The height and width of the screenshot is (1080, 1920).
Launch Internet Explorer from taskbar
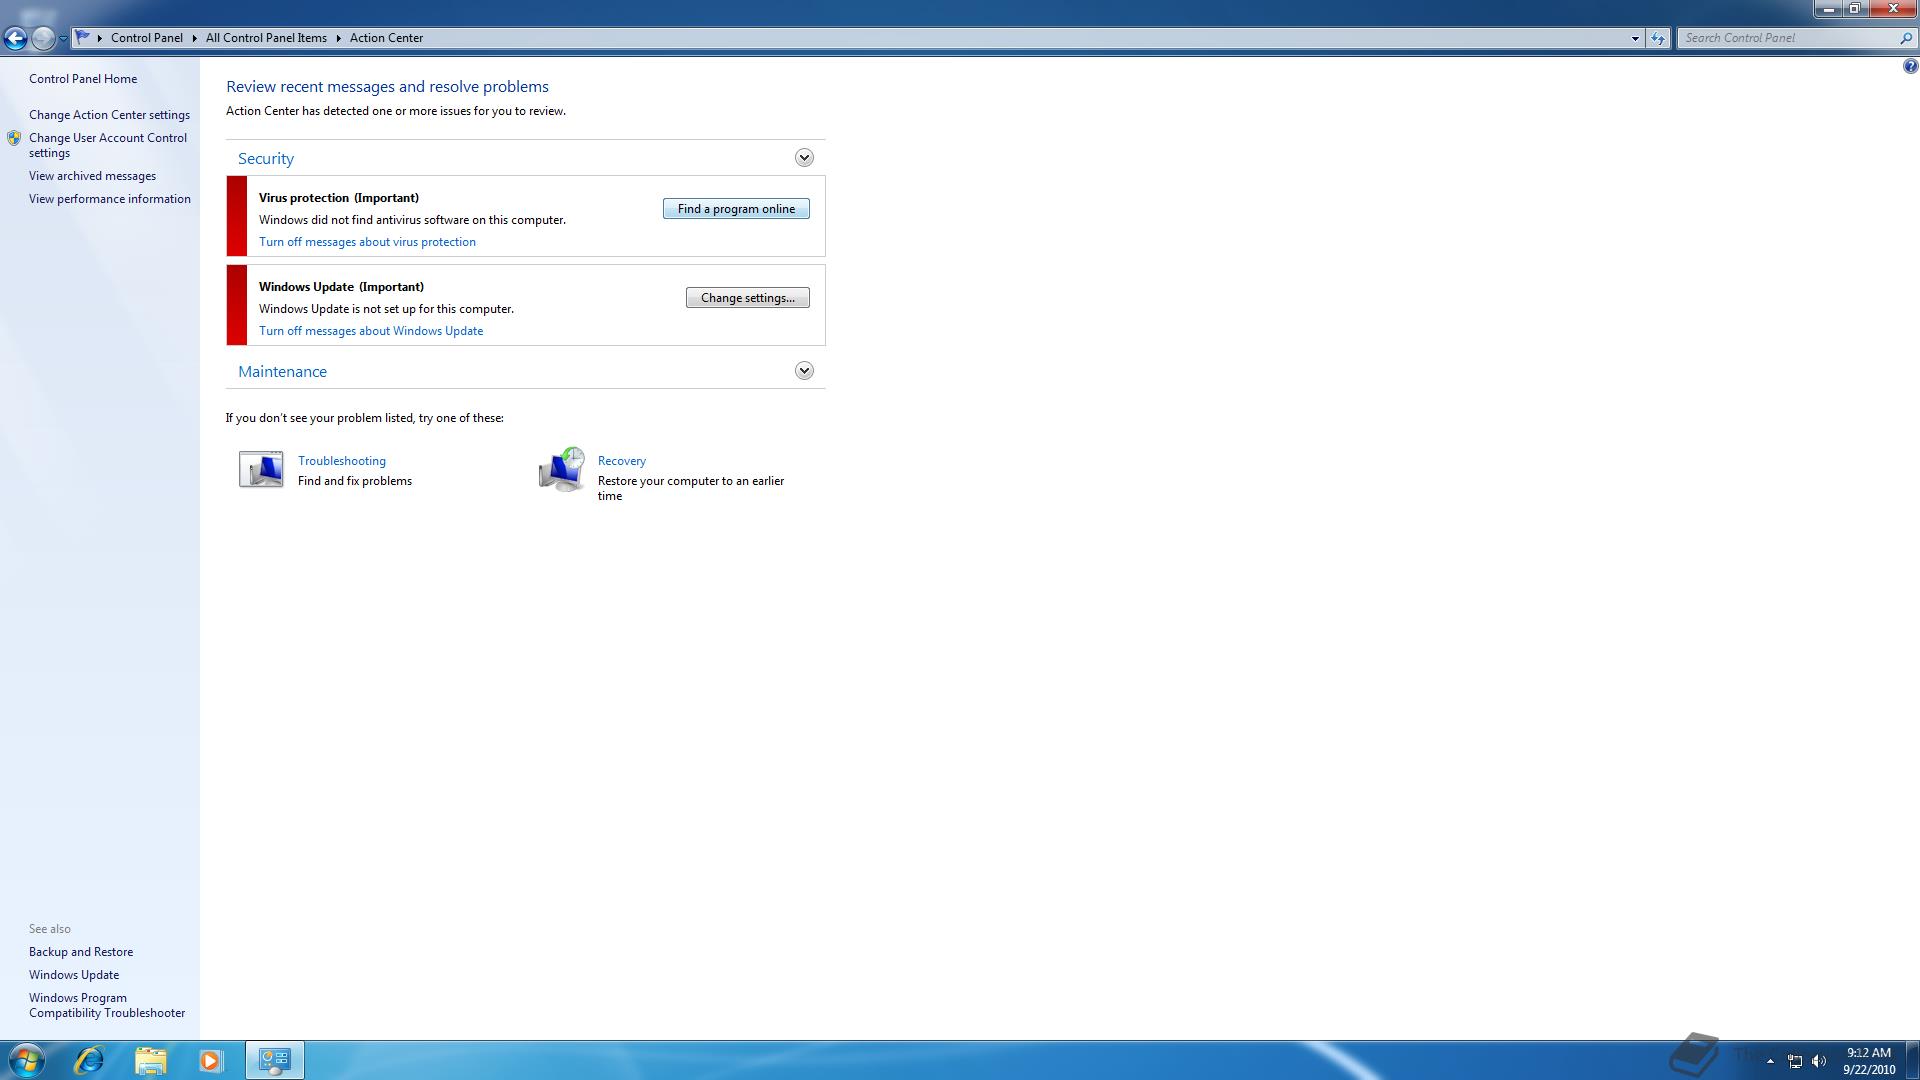tap(89, 1060)
